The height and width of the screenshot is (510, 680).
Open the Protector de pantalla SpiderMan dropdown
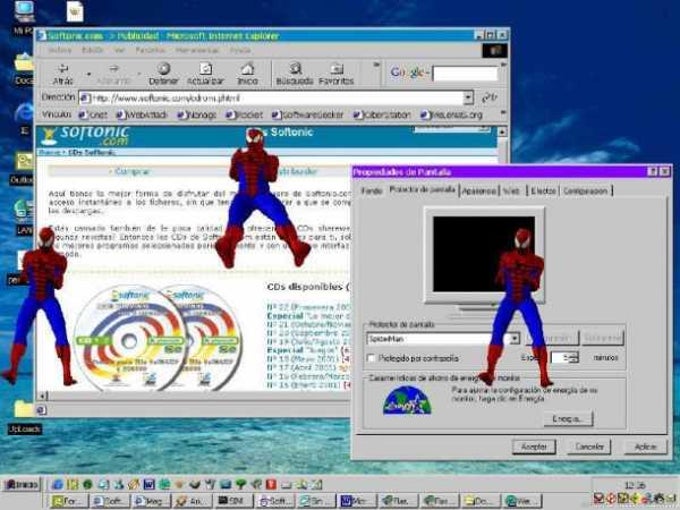click(x=514, y=338)
